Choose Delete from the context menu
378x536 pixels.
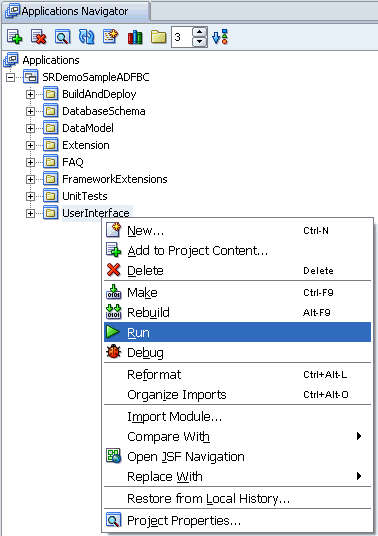238,271
